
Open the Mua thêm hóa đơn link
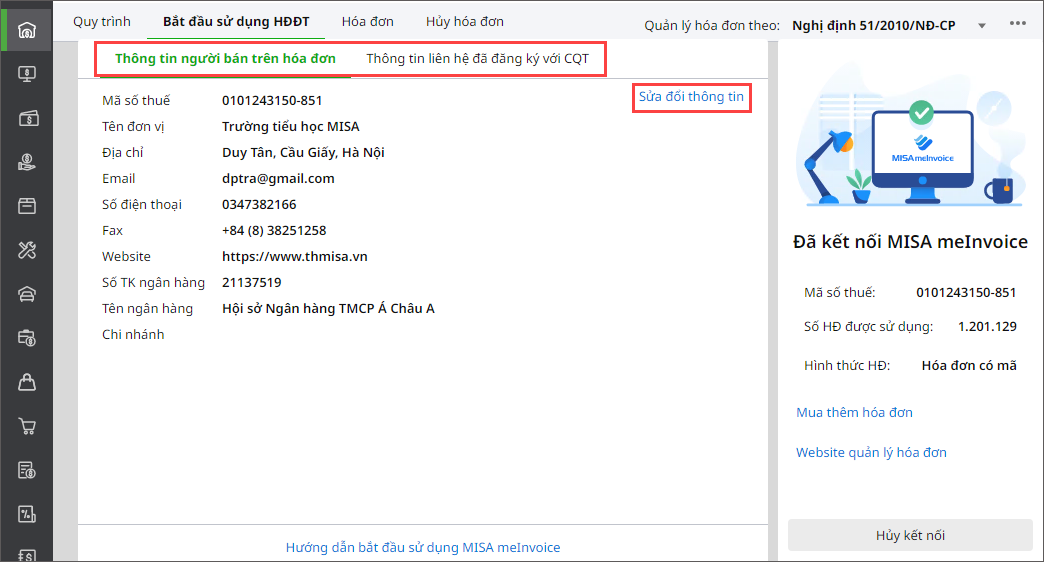pyautogui.click(x=854, y=412)
